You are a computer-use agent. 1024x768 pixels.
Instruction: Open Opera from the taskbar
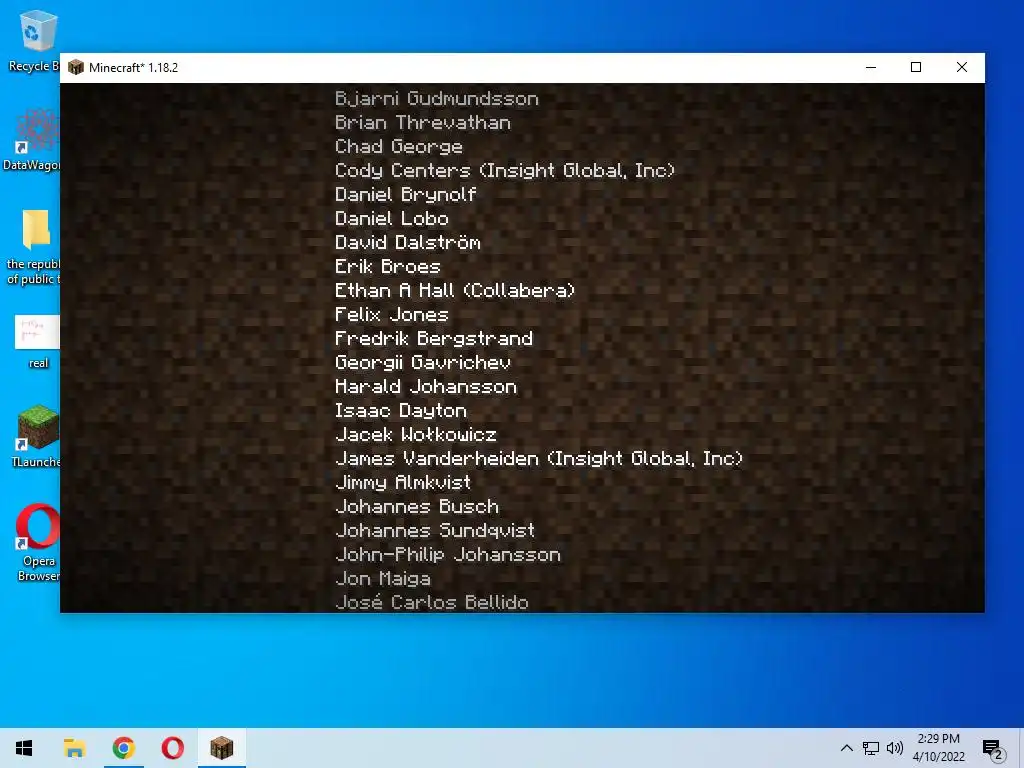point(172,748)
